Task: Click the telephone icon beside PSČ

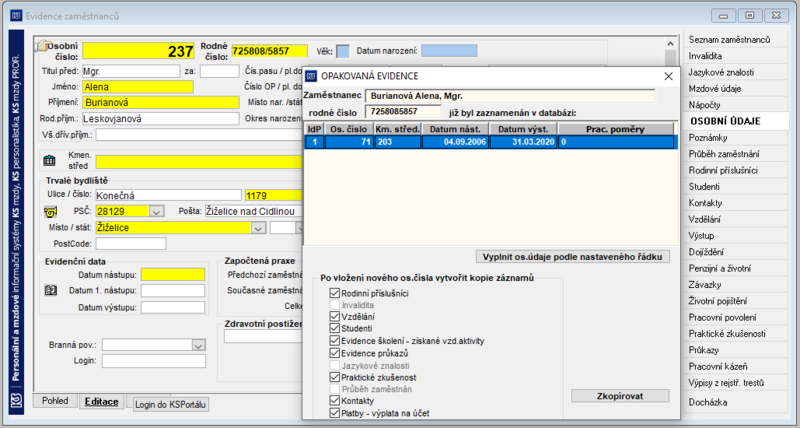Action: (51, 211)
